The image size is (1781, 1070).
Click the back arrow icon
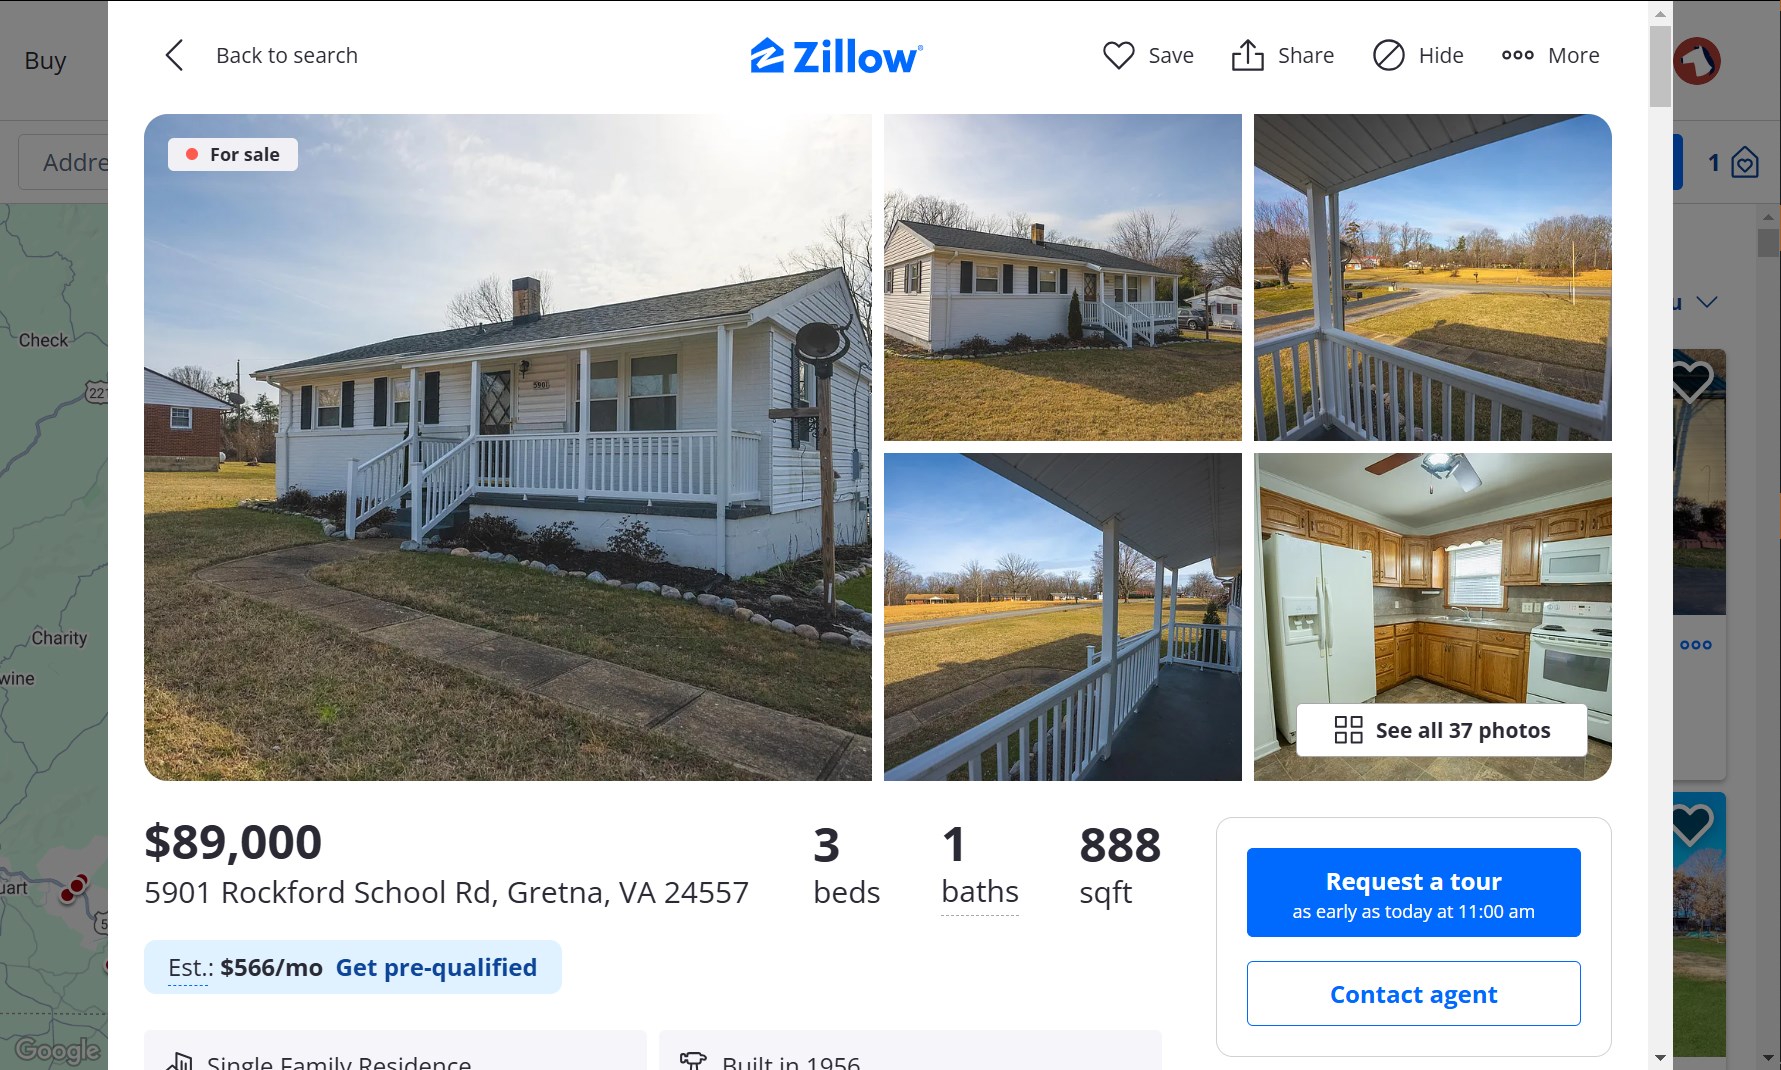click(x=174, y=55)
